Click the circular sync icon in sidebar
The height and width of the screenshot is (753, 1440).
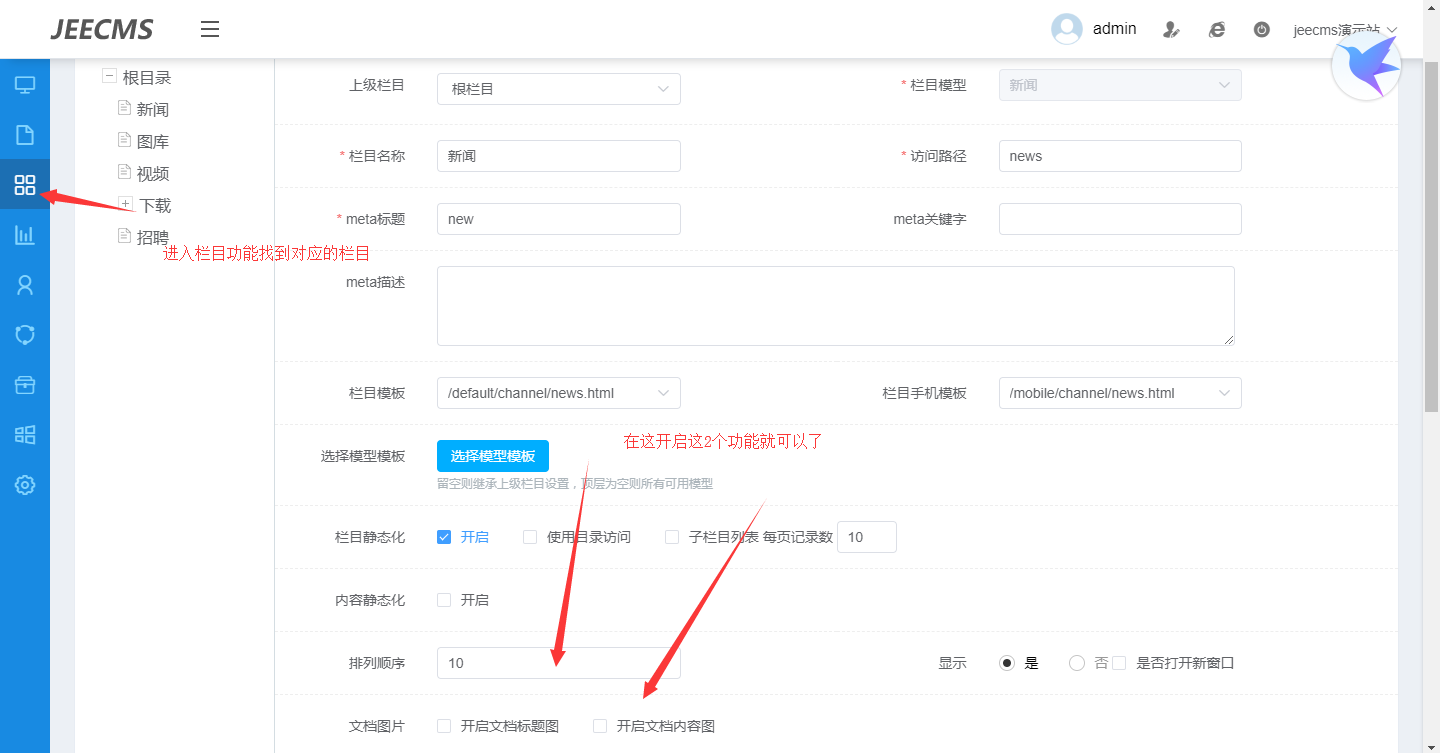point(25,335)
